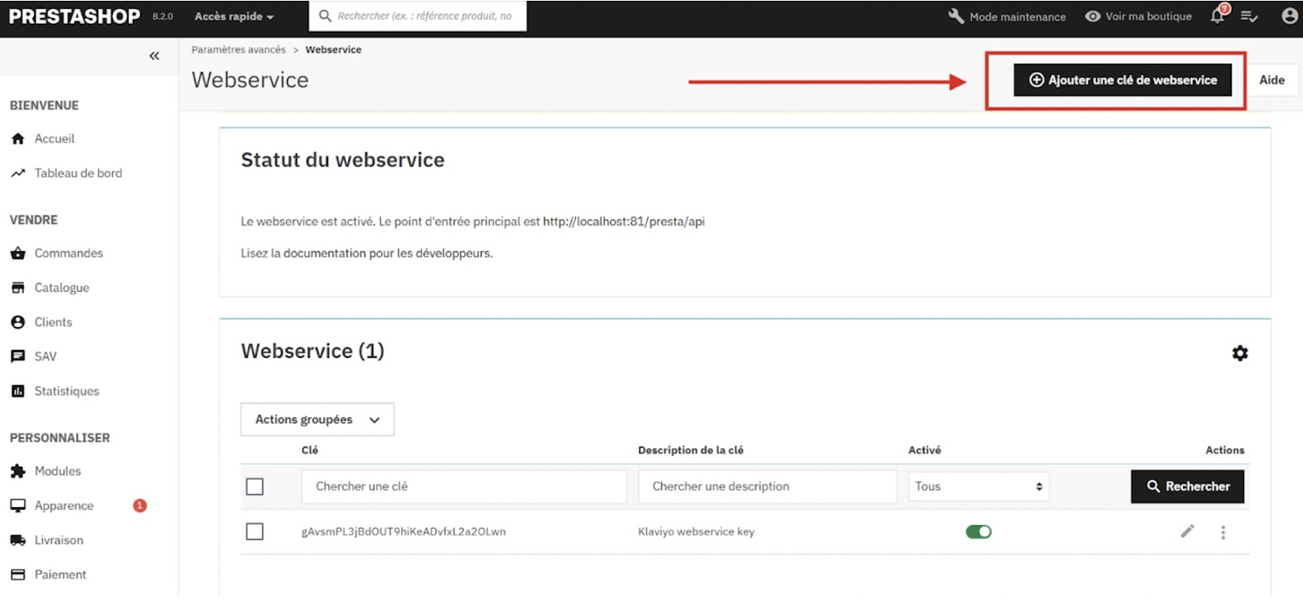This screenshot has width=1303, height=615.
Task: Focus the Chercher une clé filter field
Action: 464,486
